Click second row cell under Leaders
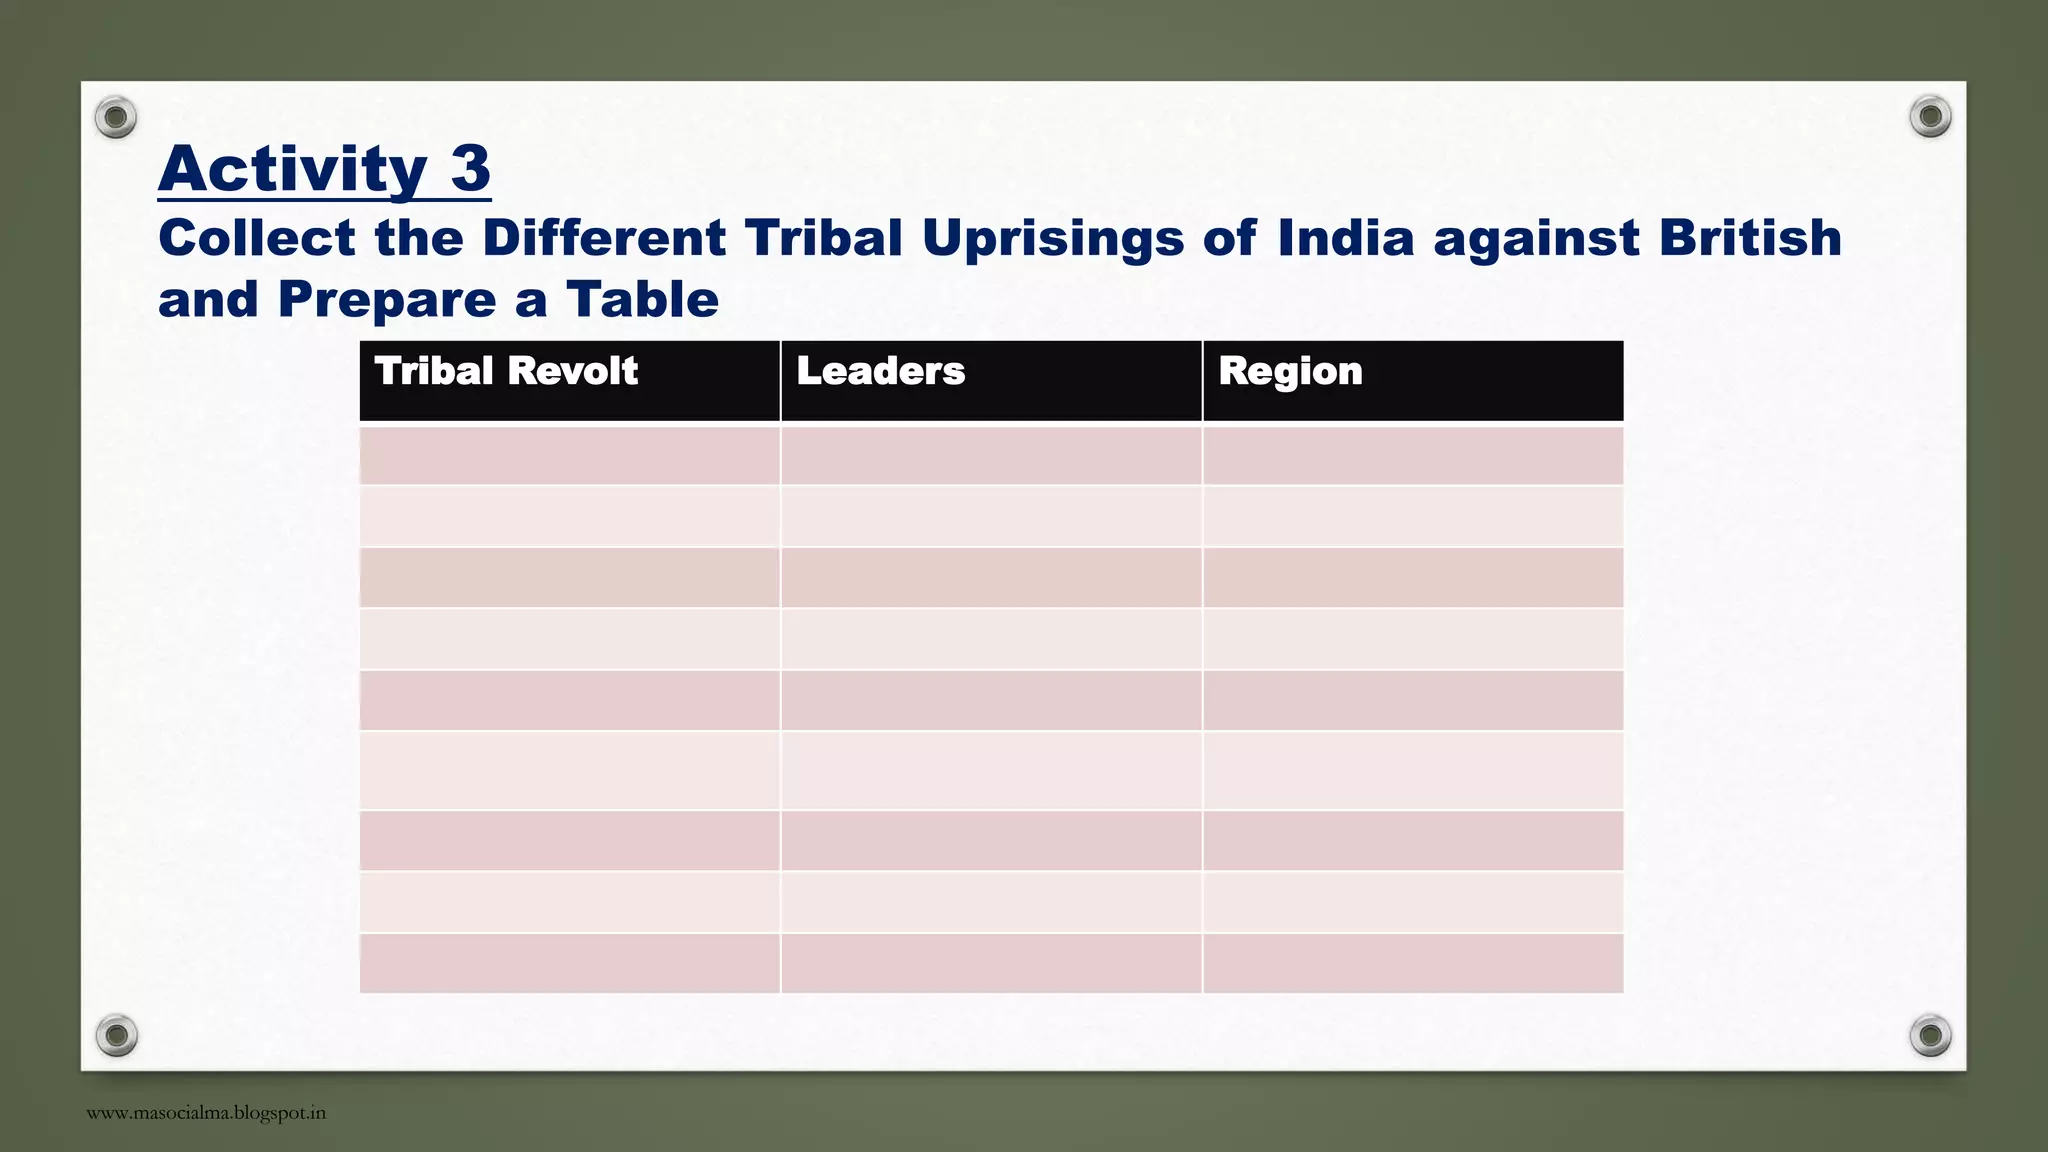Viewport: 2048px width, 1152px height. pyautogui.click(x=991, y=517)
